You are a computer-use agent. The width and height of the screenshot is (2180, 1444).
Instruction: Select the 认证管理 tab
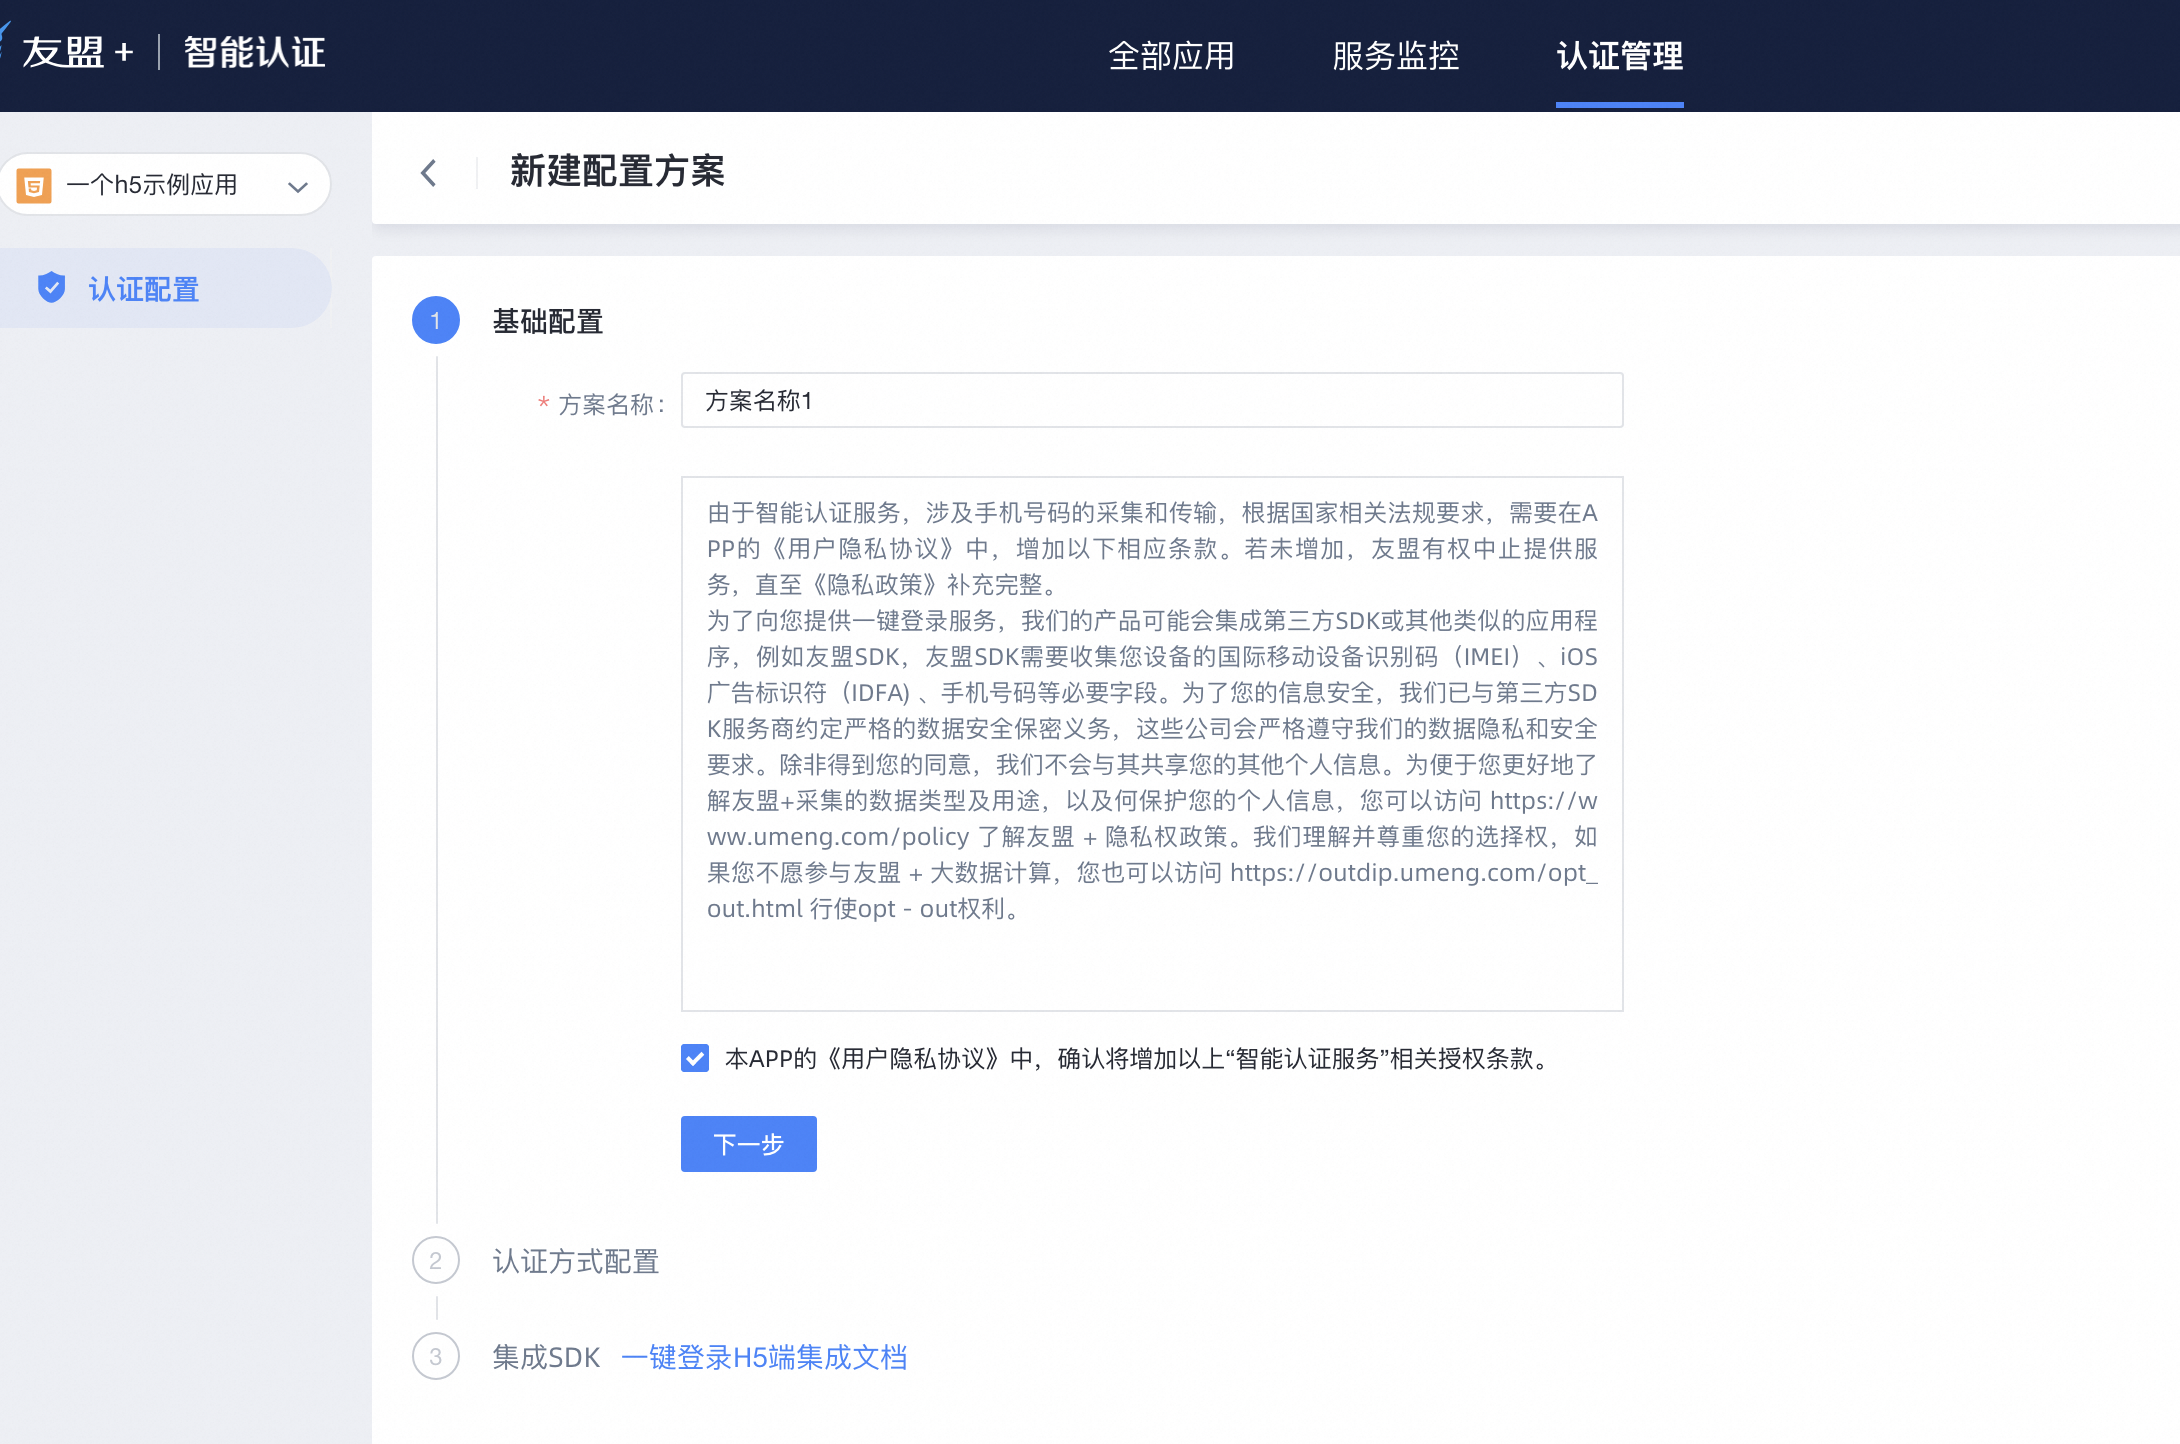(x=1619, y=56)
